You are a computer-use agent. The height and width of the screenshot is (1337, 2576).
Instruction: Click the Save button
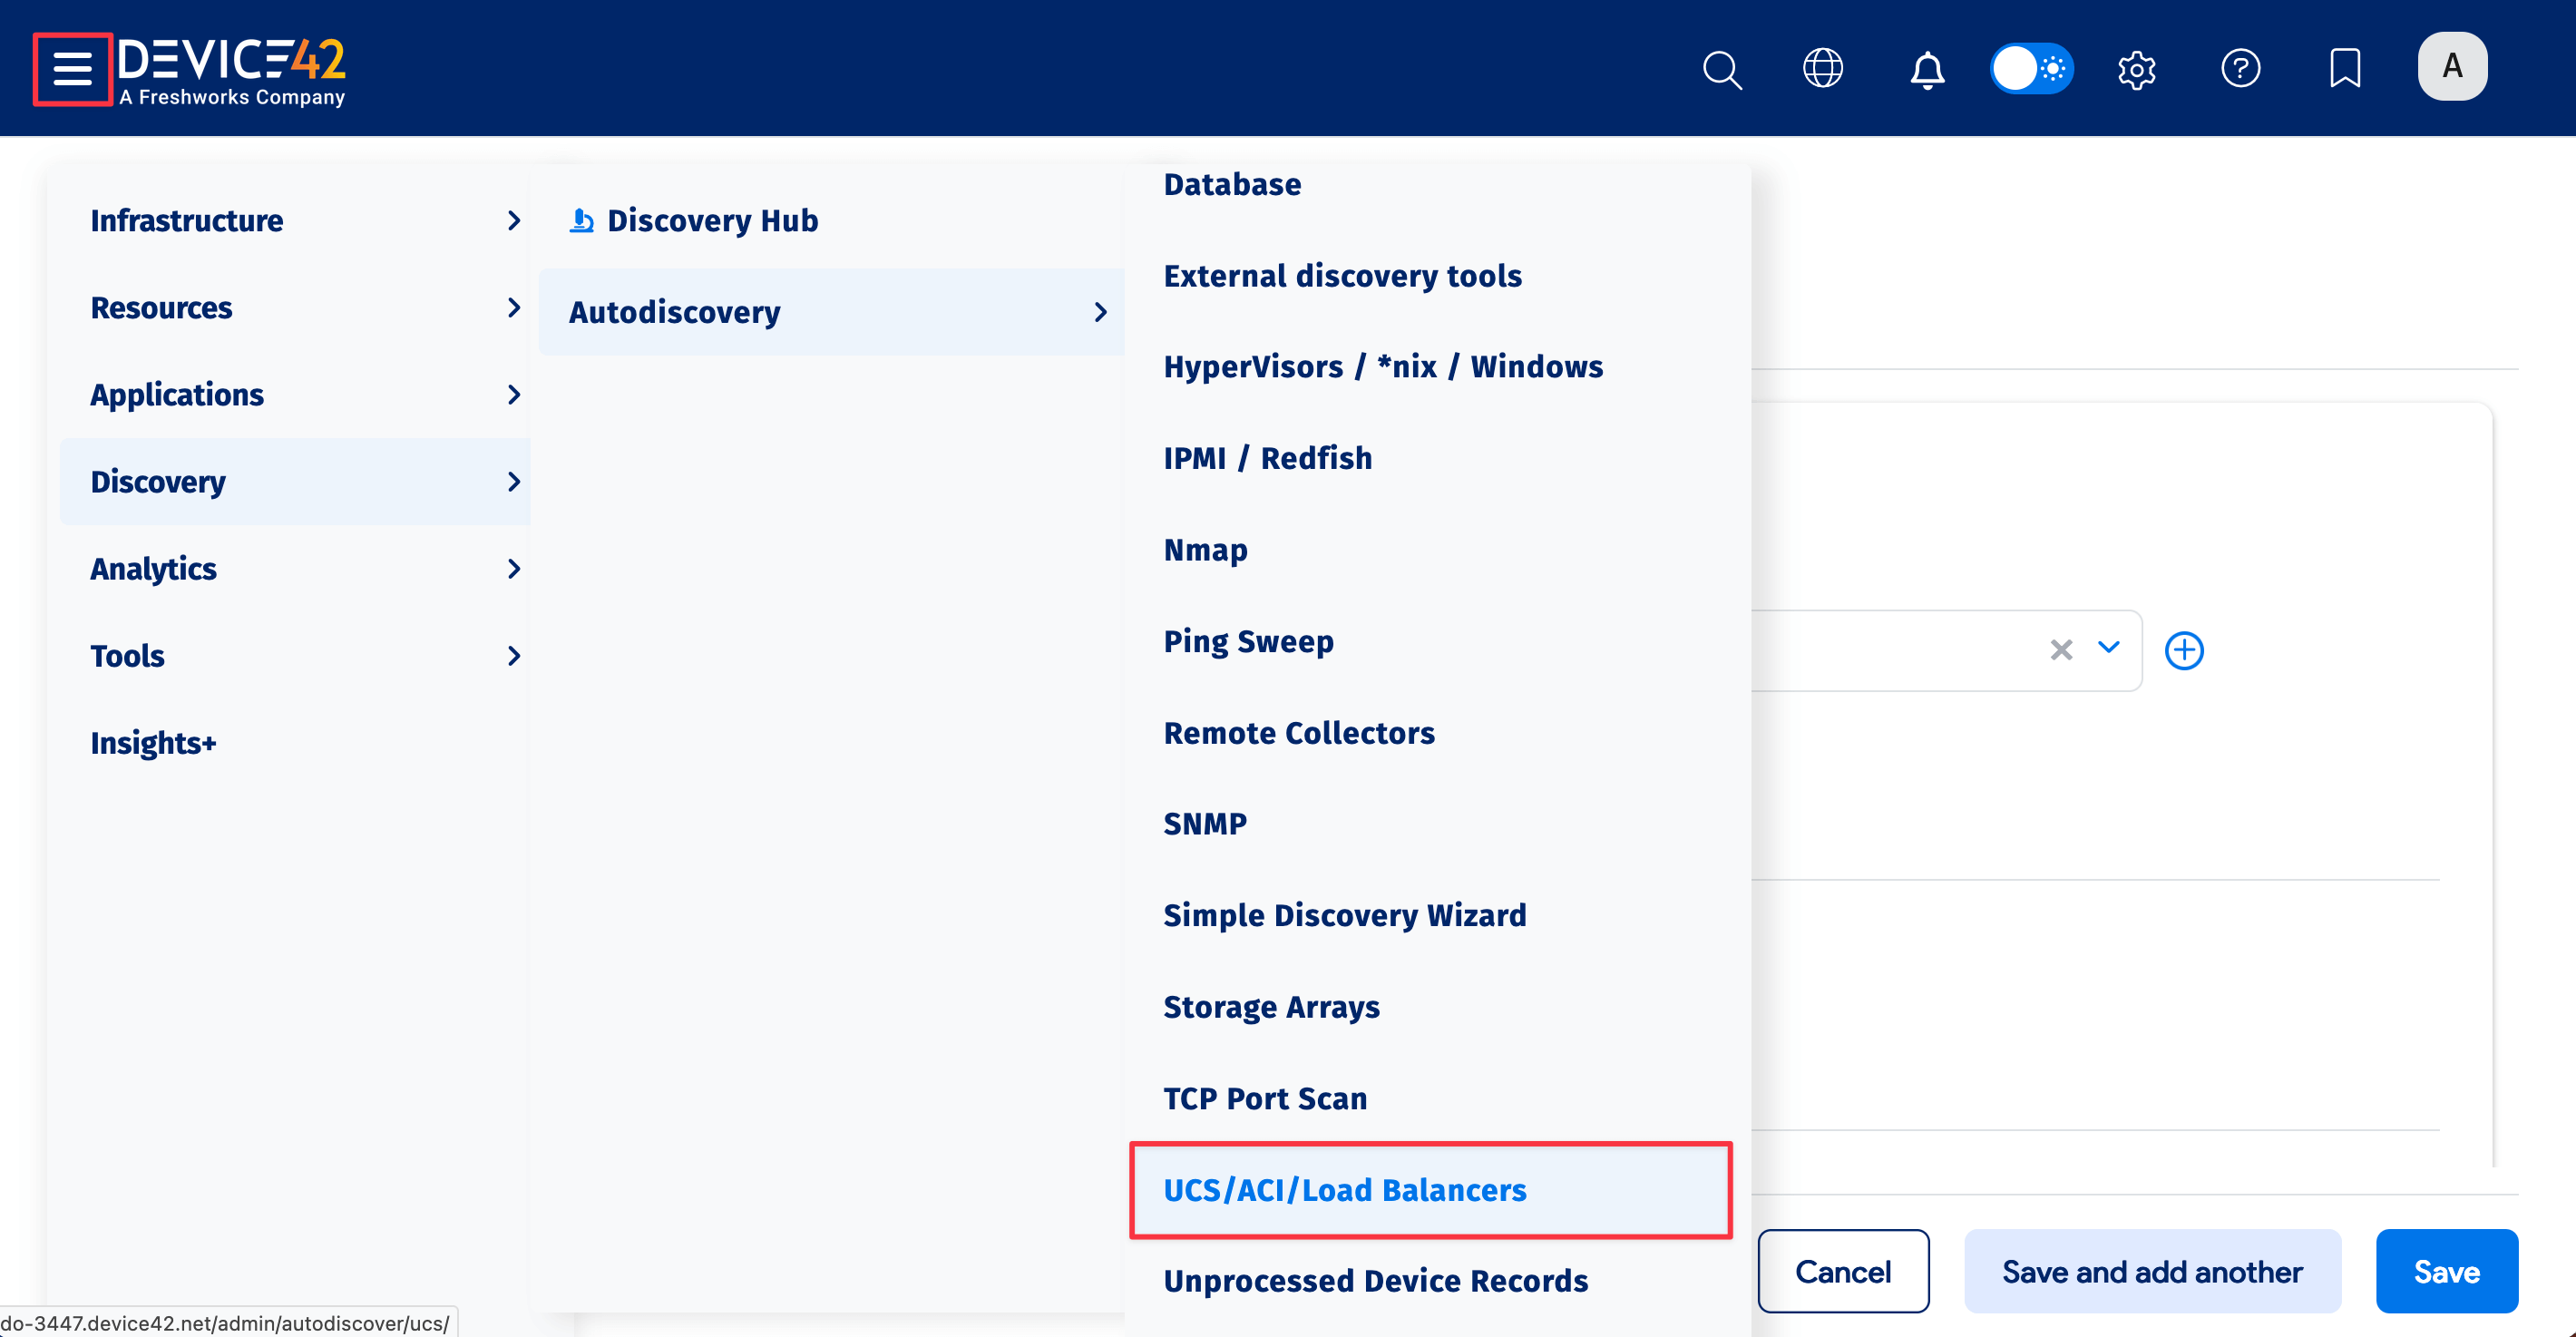(2447, 1271)
